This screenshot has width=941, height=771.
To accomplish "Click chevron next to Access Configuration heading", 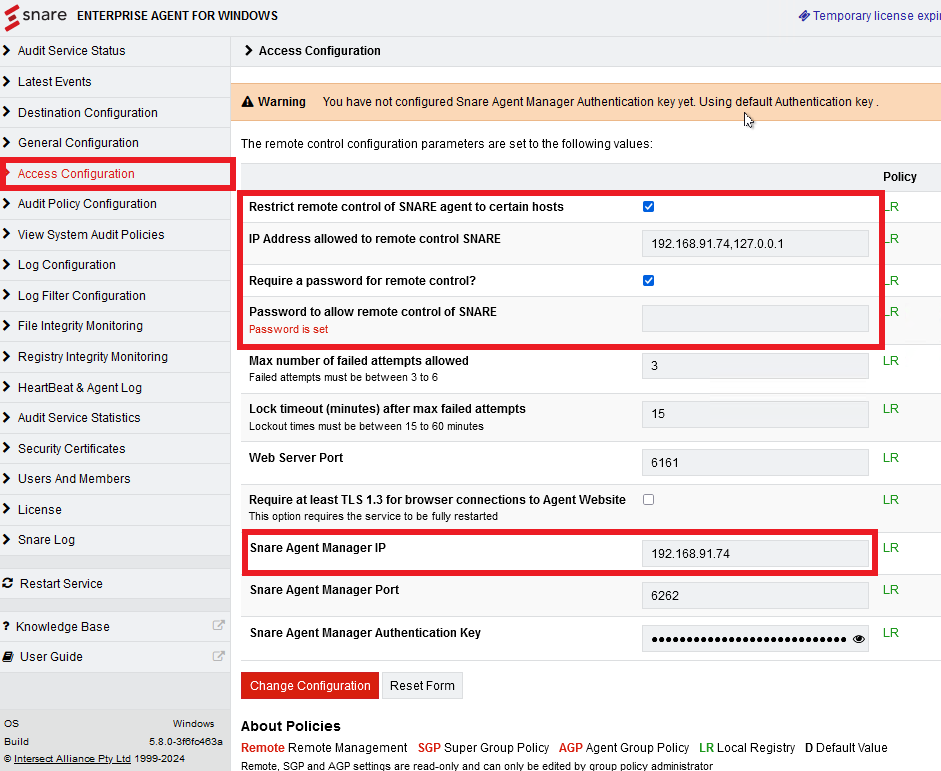I will click(x=248, y=50).
